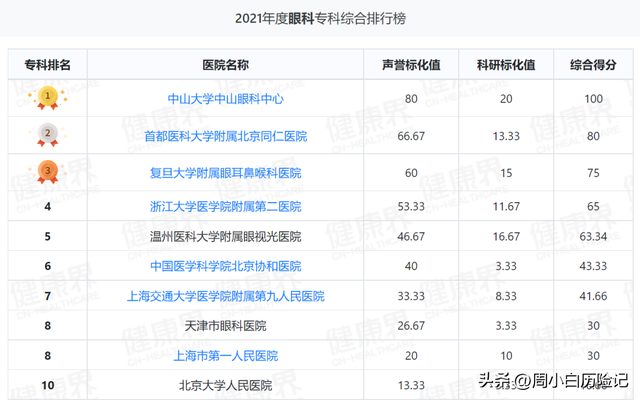
Task: Click rank number 4
Action: point(48,207)
